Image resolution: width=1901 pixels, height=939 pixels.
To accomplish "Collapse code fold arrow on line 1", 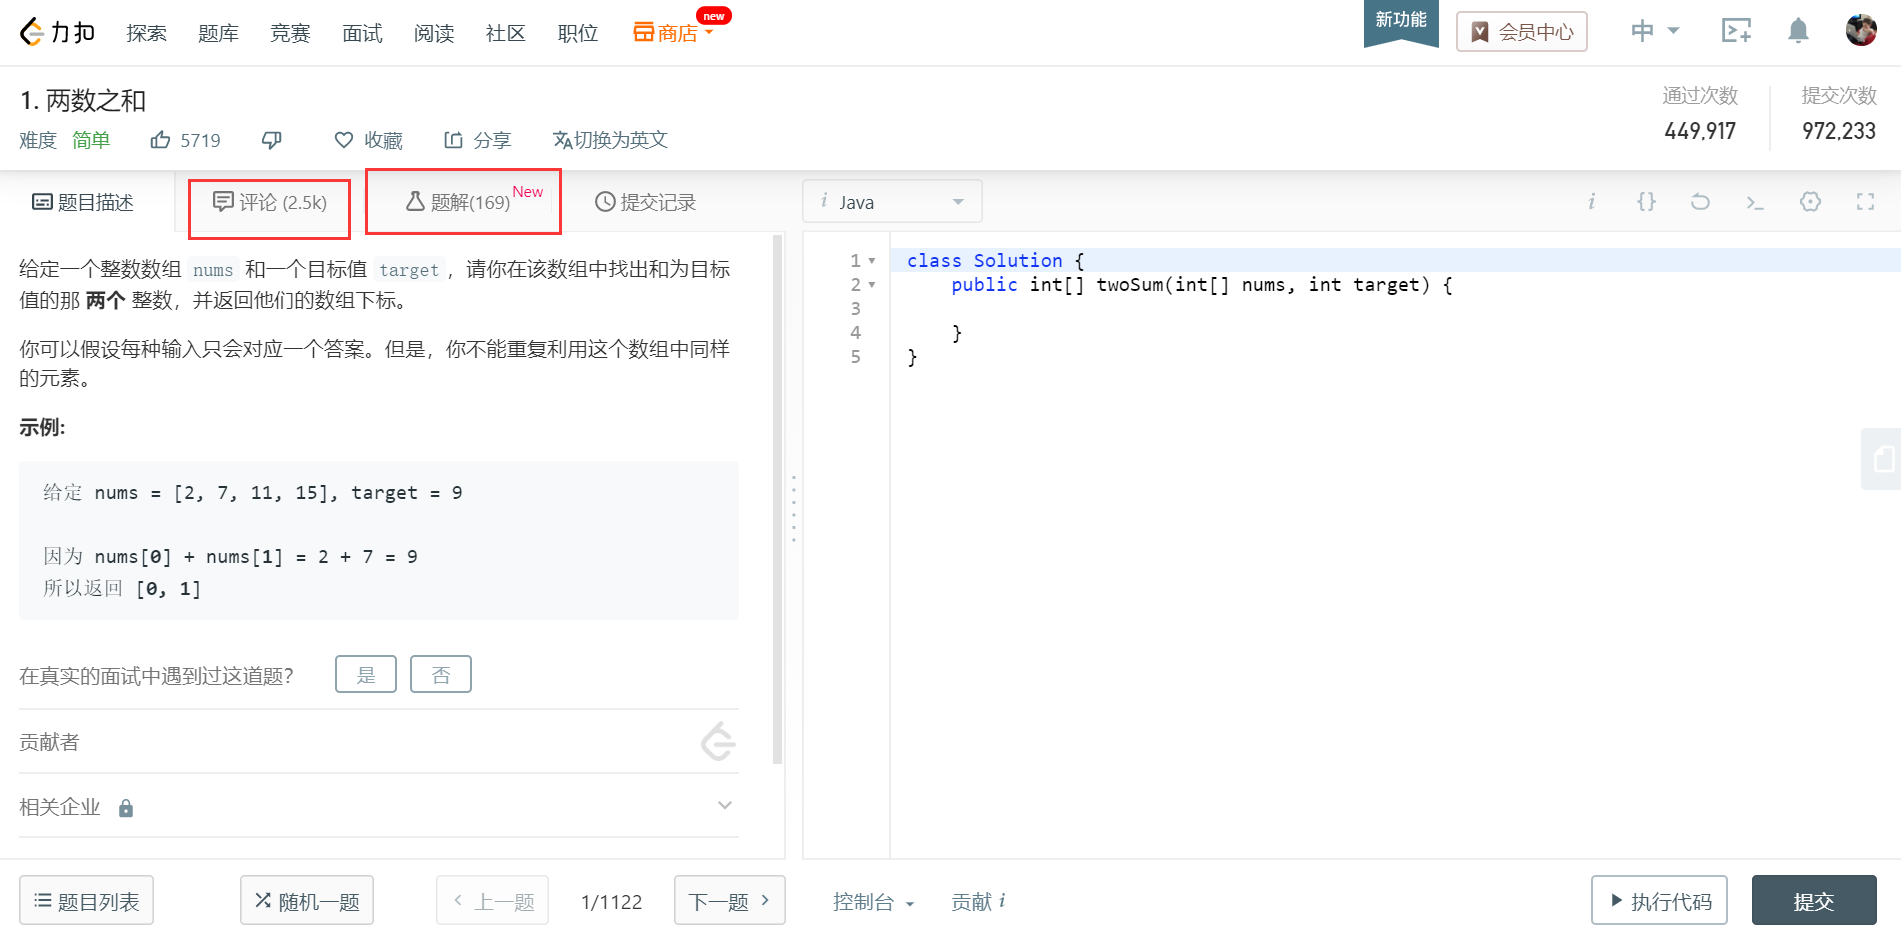I will [x=872, y=261].
